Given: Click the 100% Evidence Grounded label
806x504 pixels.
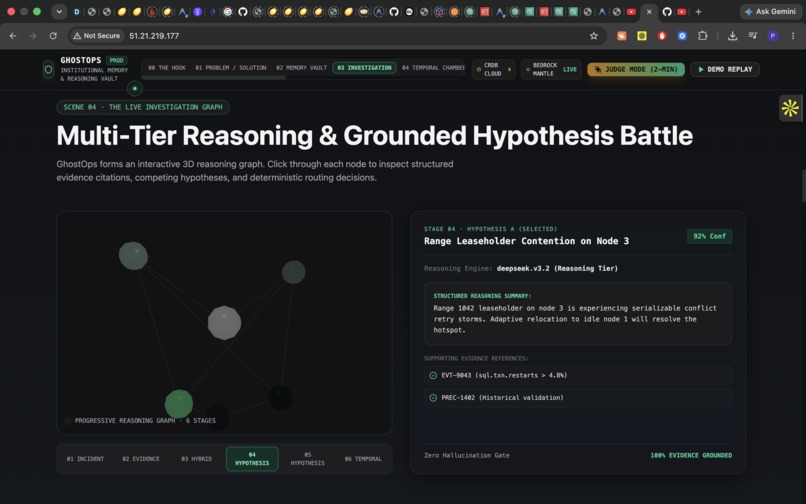Looking at the screenshot, I should [x=691, y=456].
